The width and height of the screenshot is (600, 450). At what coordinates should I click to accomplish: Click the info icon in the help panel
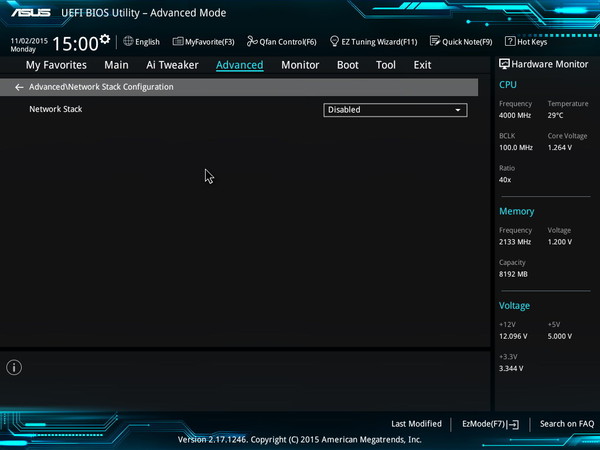(14, 367)
